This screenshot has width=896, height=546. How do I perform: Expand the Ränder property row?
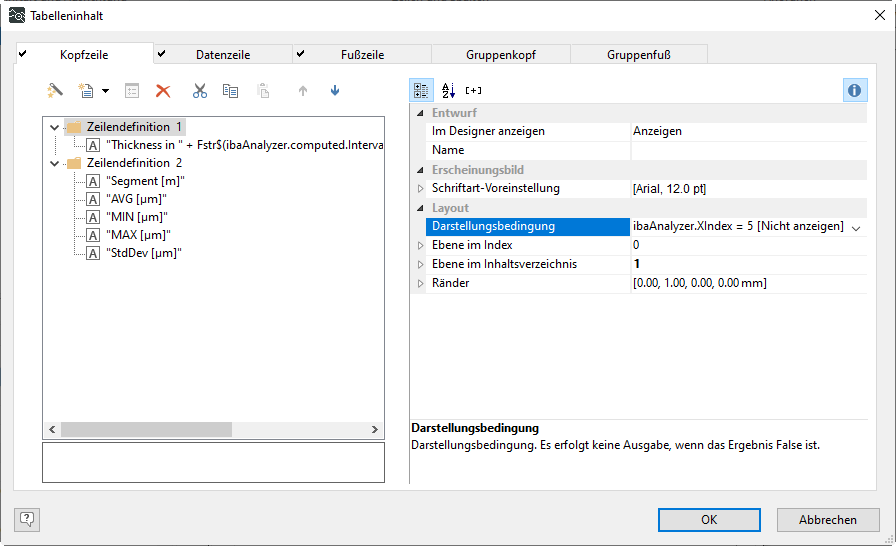421,284
